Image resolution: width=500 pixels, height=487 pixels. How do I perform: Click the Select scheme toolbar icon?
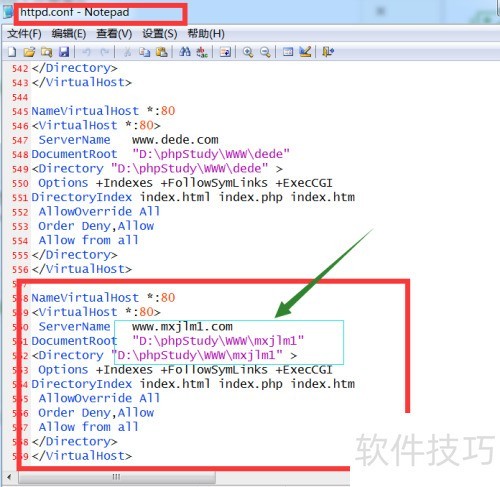coord(288,52)
